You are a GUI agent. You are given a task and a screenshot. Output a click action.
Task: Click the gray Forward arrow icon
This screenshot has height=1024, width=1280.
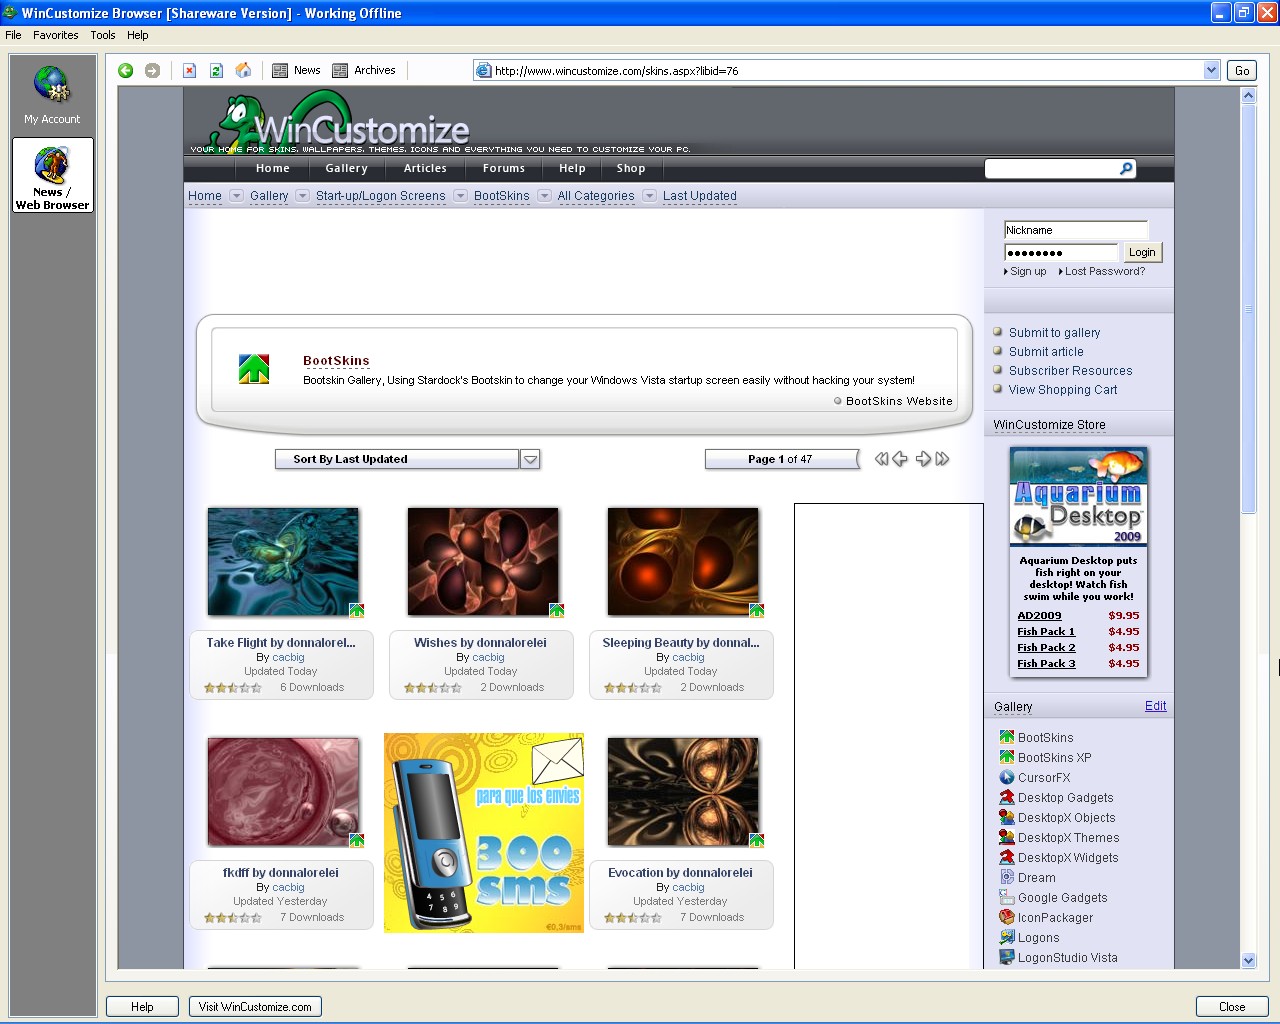coord(152,70)
